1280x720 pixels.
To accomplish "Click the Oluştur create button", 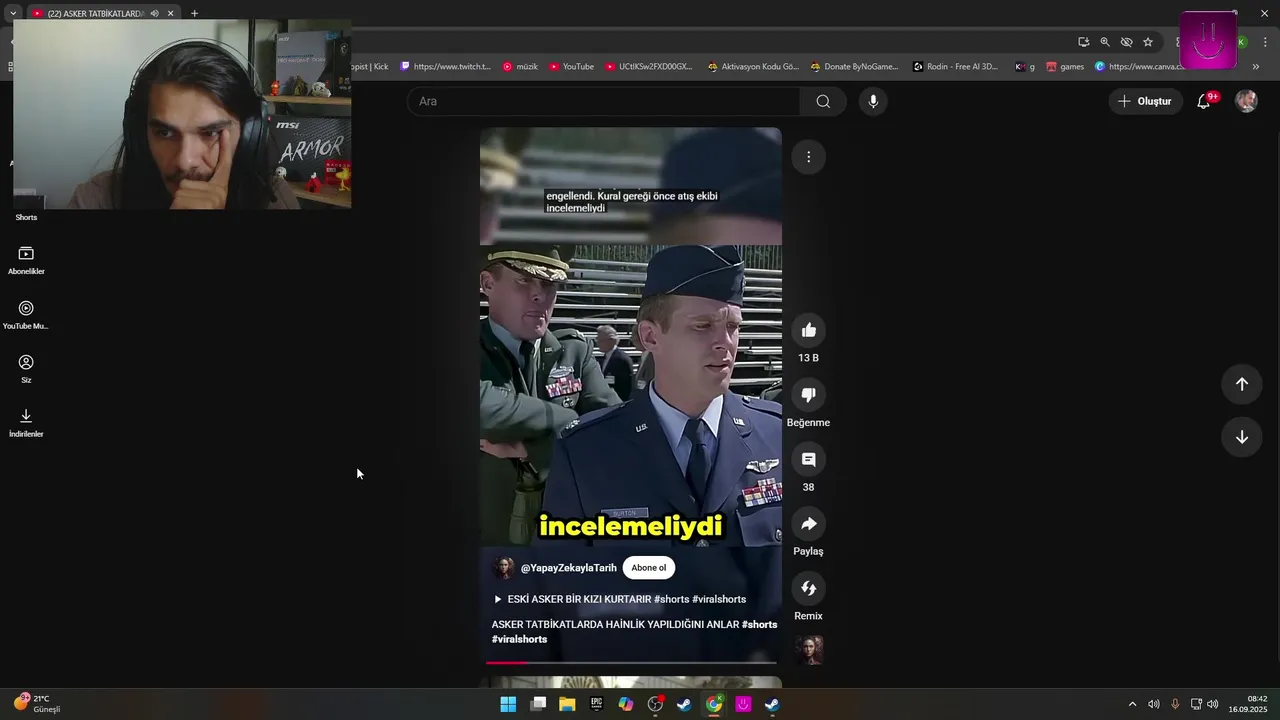I will 1145,101.
